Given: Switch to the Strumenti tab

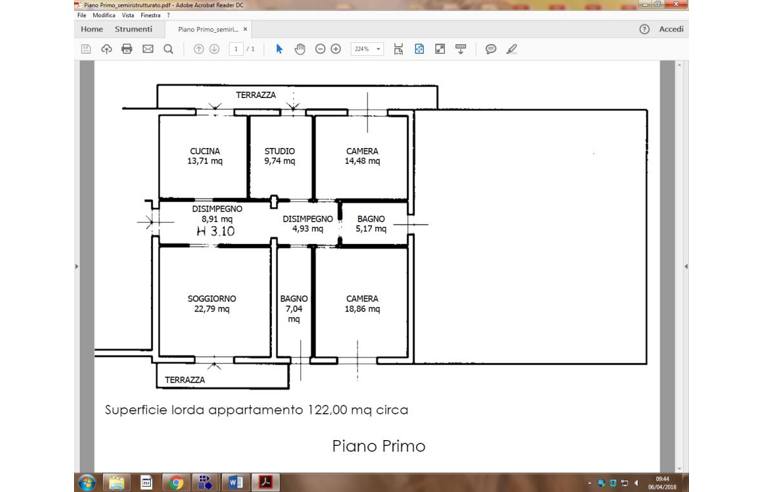Looking at the screenshot, I should point(133,29).
